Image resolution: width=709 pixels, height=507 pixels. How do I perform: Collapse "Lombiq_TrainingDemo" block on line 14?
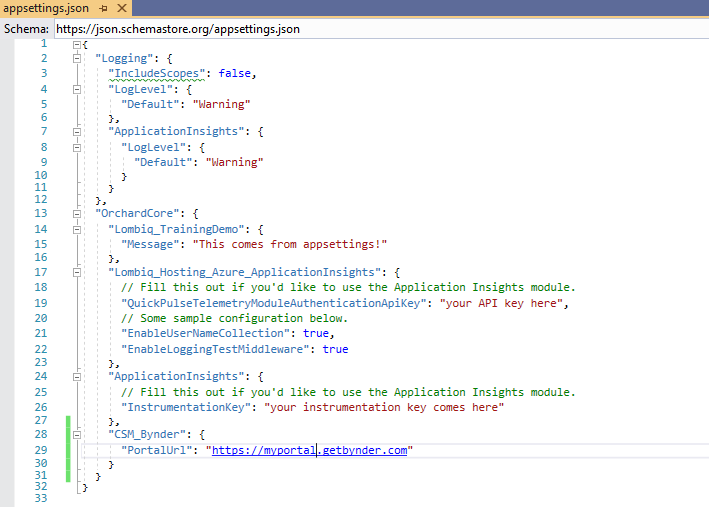tap(77, 230)
